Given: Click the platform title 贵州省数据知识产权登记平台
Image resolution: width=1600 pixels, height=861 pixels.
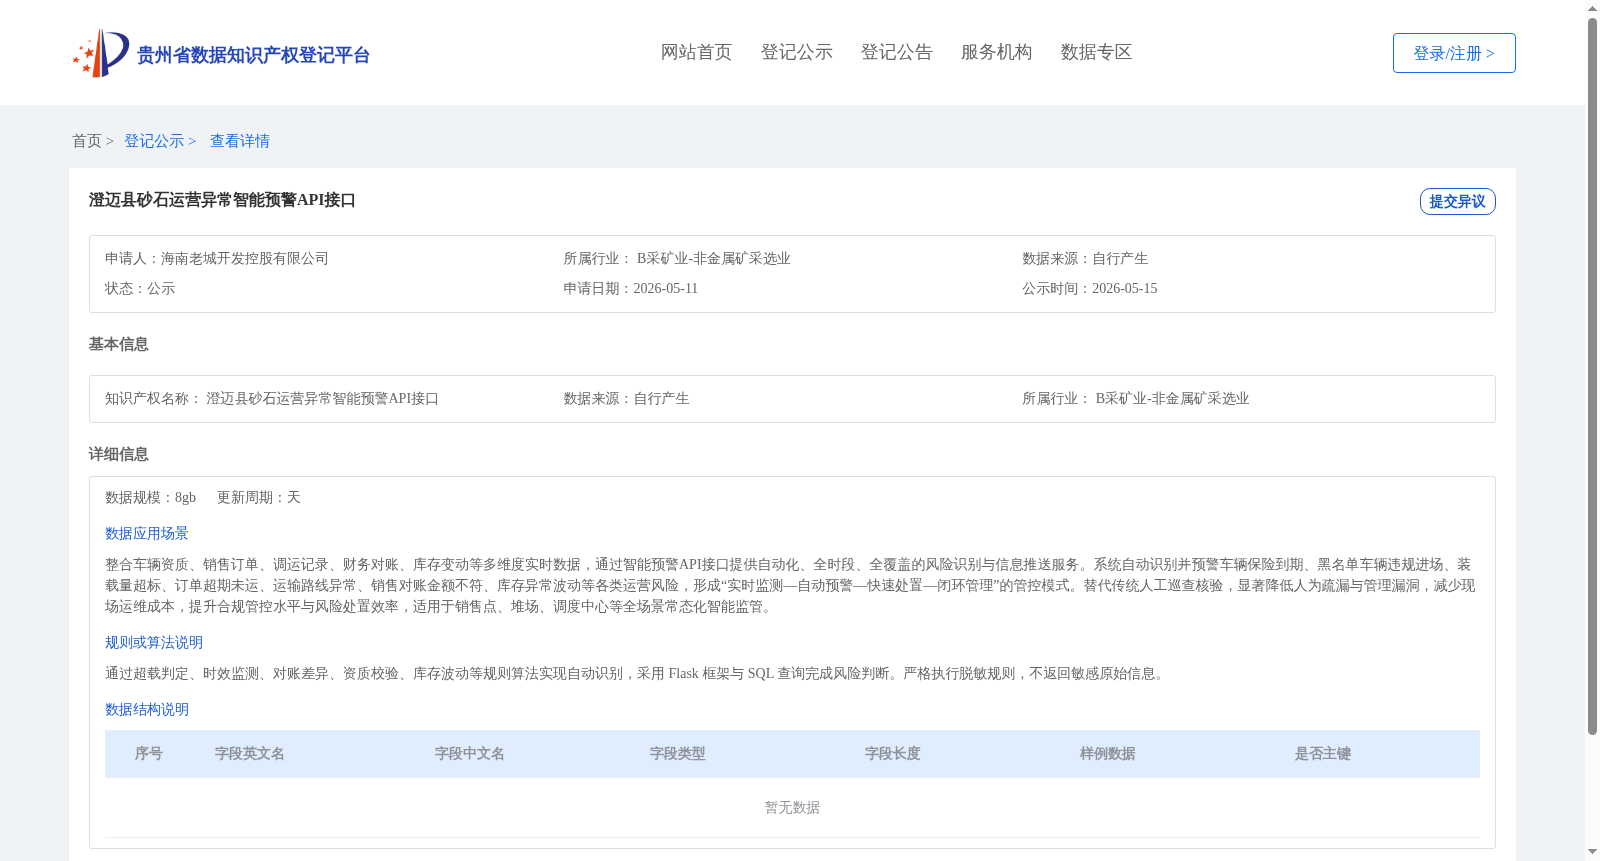Looking at the screenshot, I should pyautogui.click(x=253, y=55).
